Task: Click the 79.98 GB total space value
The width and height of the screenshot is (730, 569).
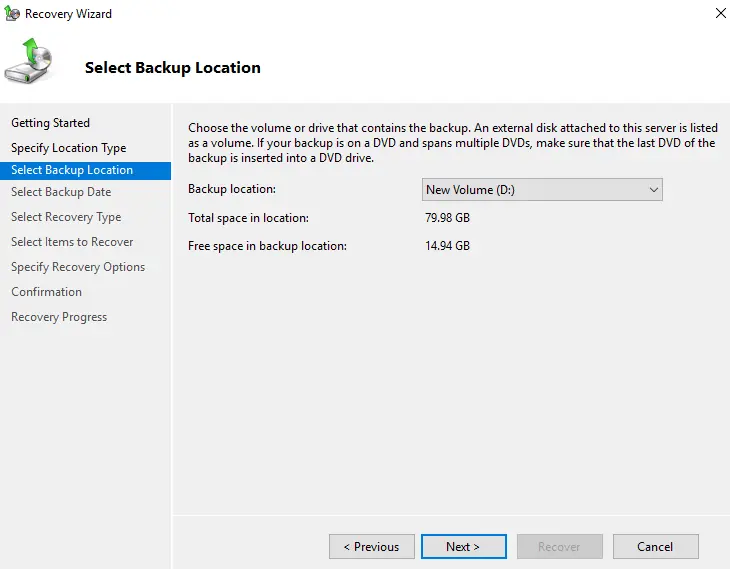Action: (x=448, y=218)
